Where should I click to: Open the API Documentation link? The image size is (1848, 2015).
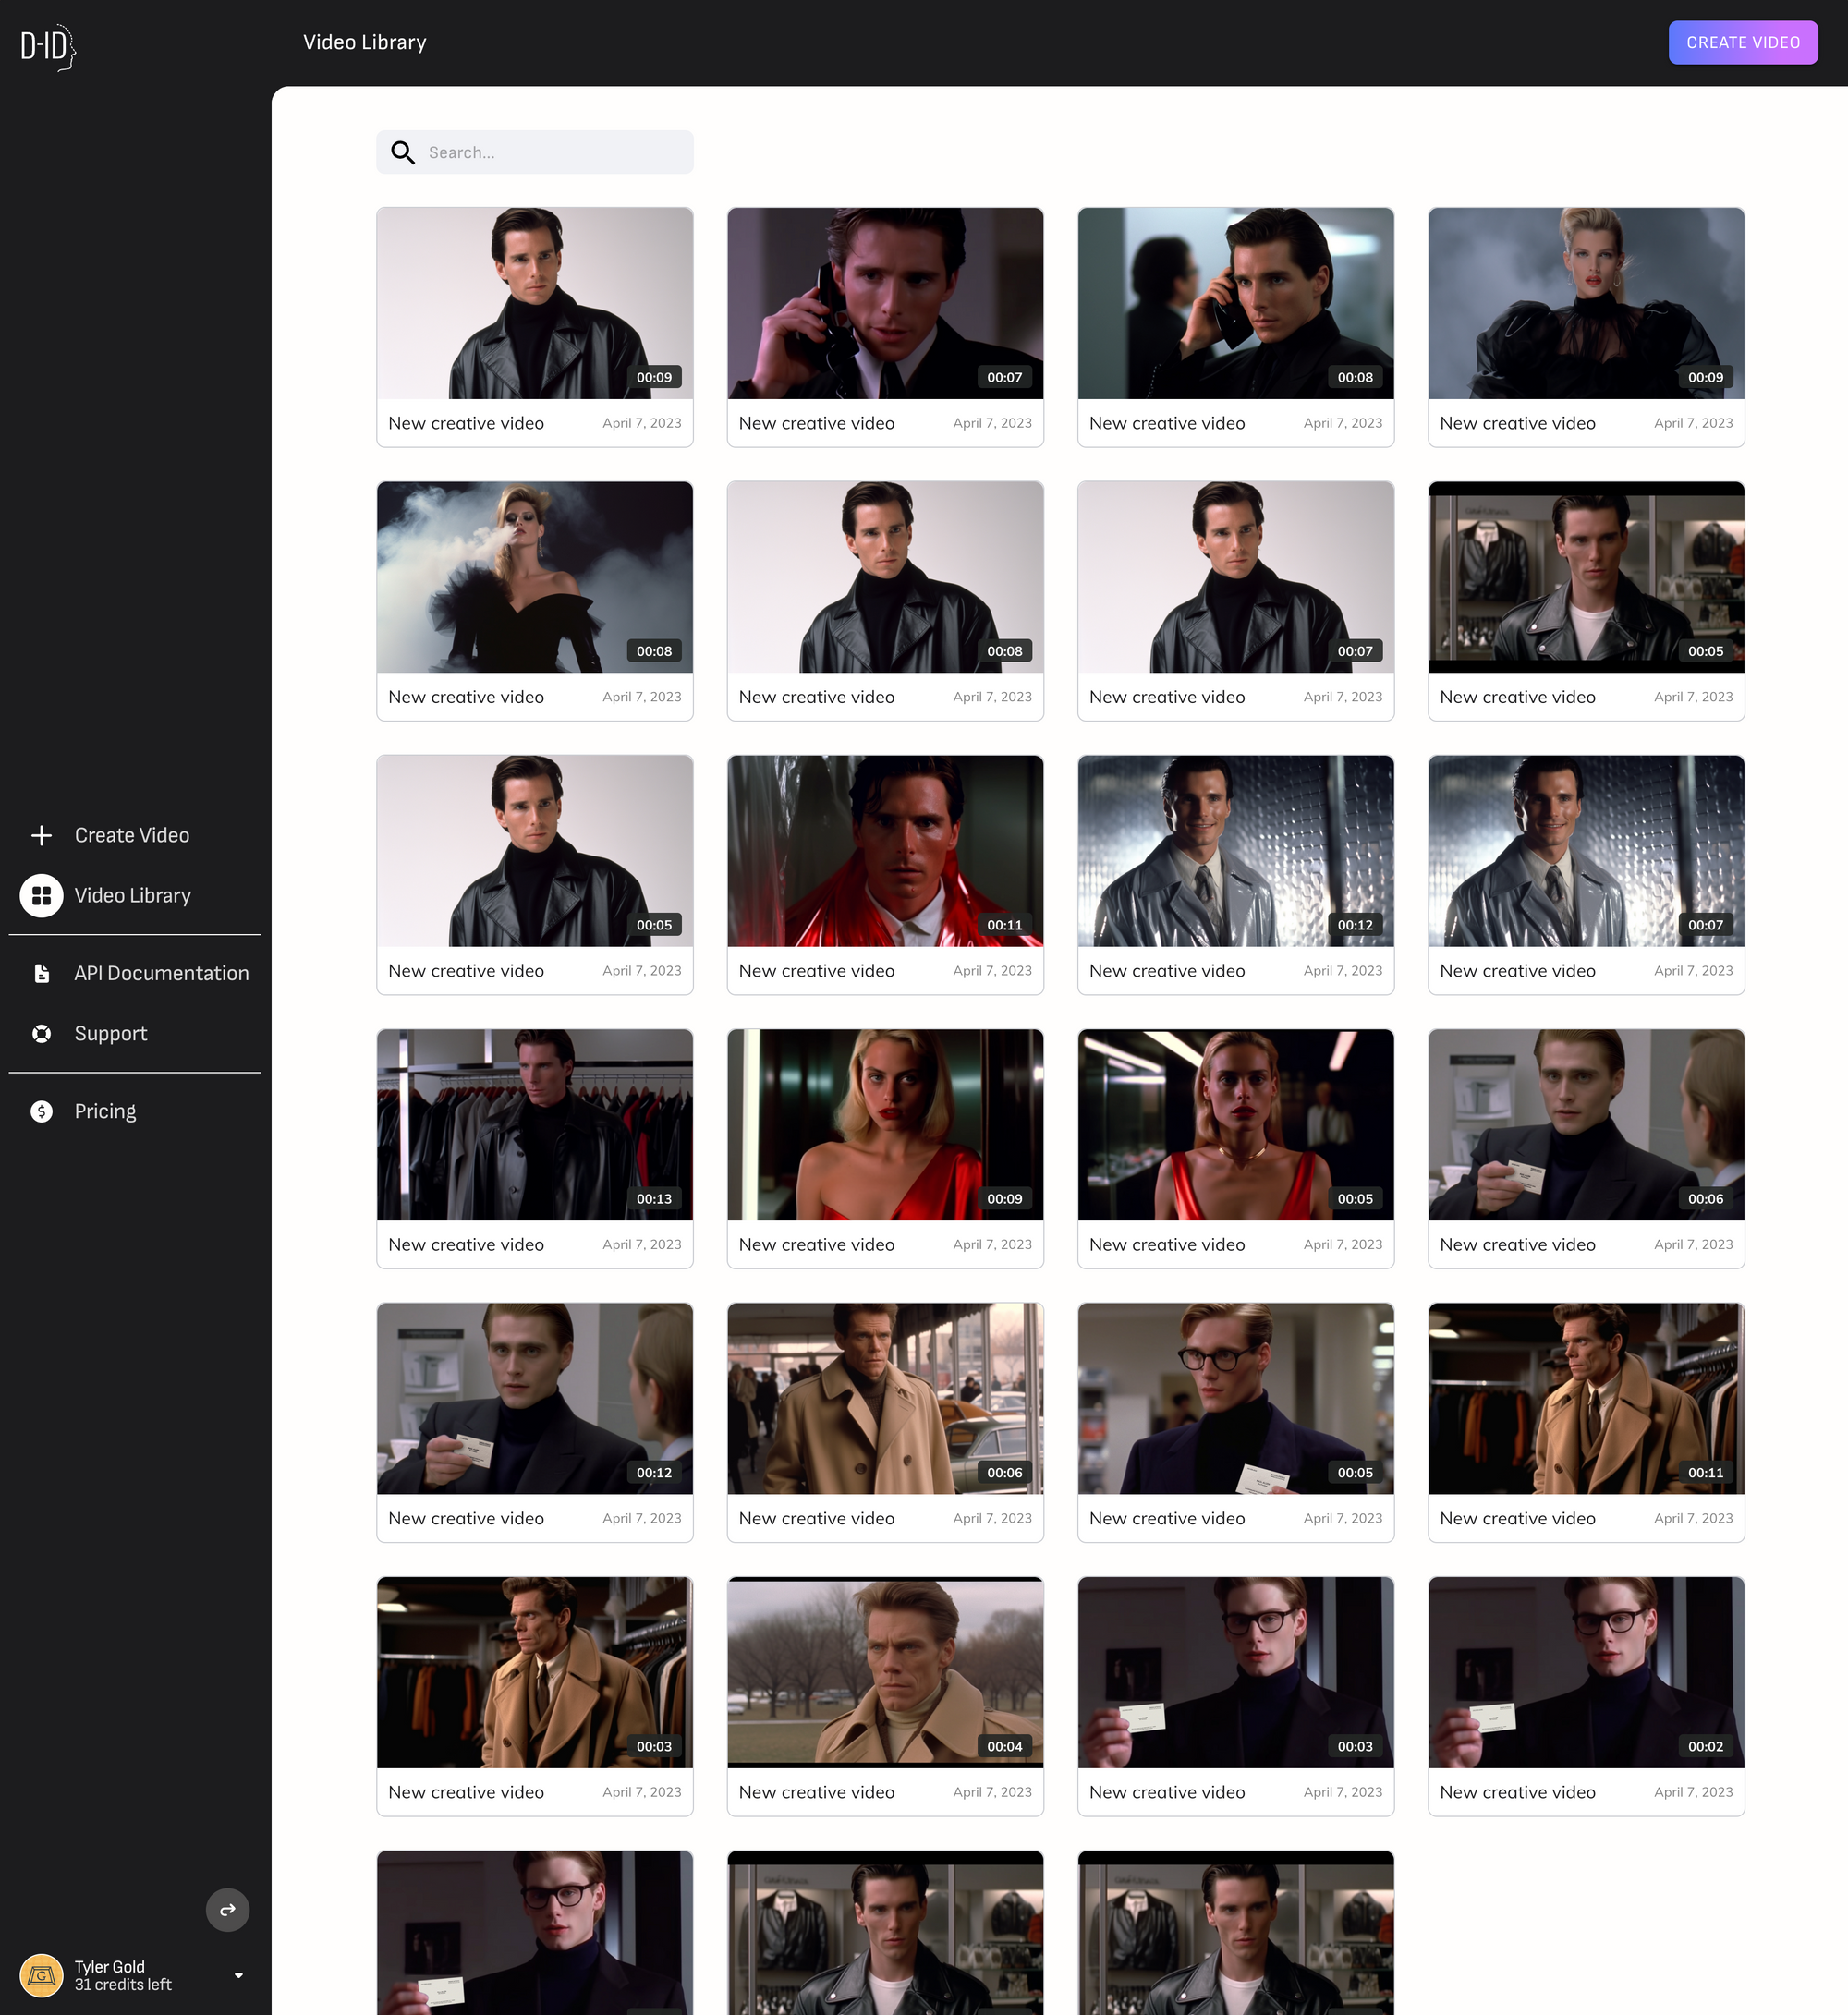[x=161, y=973]
